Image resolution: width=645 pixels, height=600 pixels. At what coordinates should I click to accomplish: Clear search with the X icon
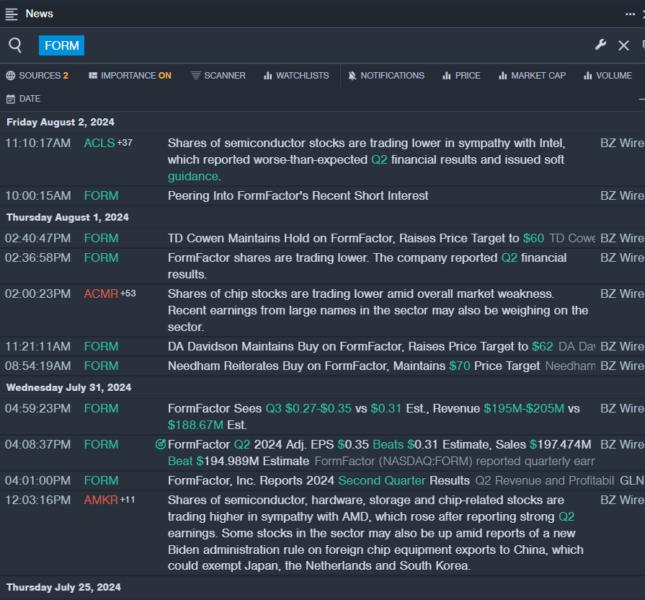point(623,45)
